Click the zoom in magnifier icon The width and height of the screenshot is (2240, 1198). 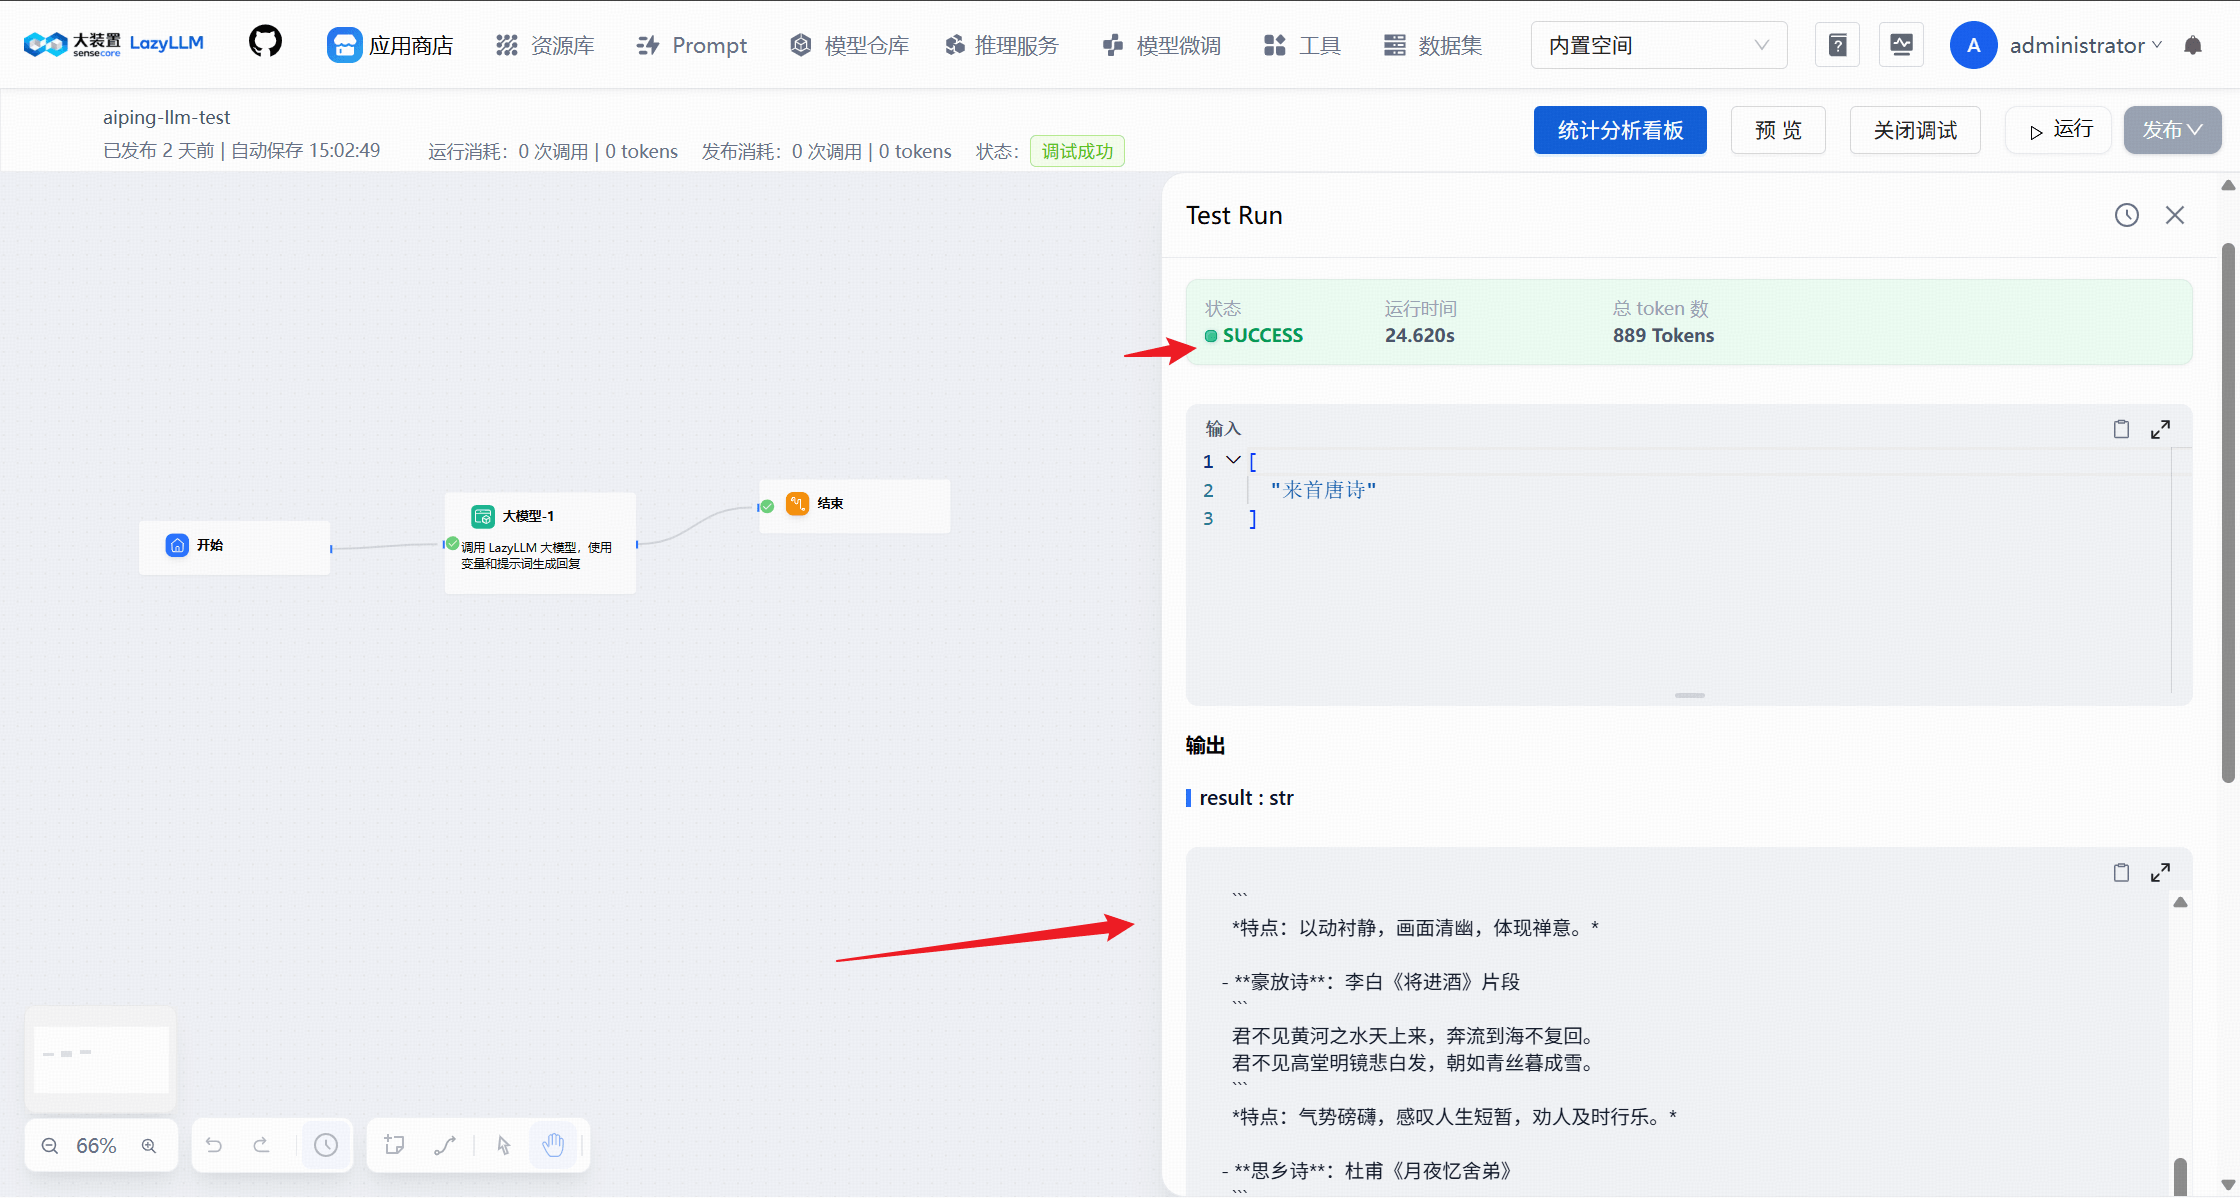[149, 1146]
